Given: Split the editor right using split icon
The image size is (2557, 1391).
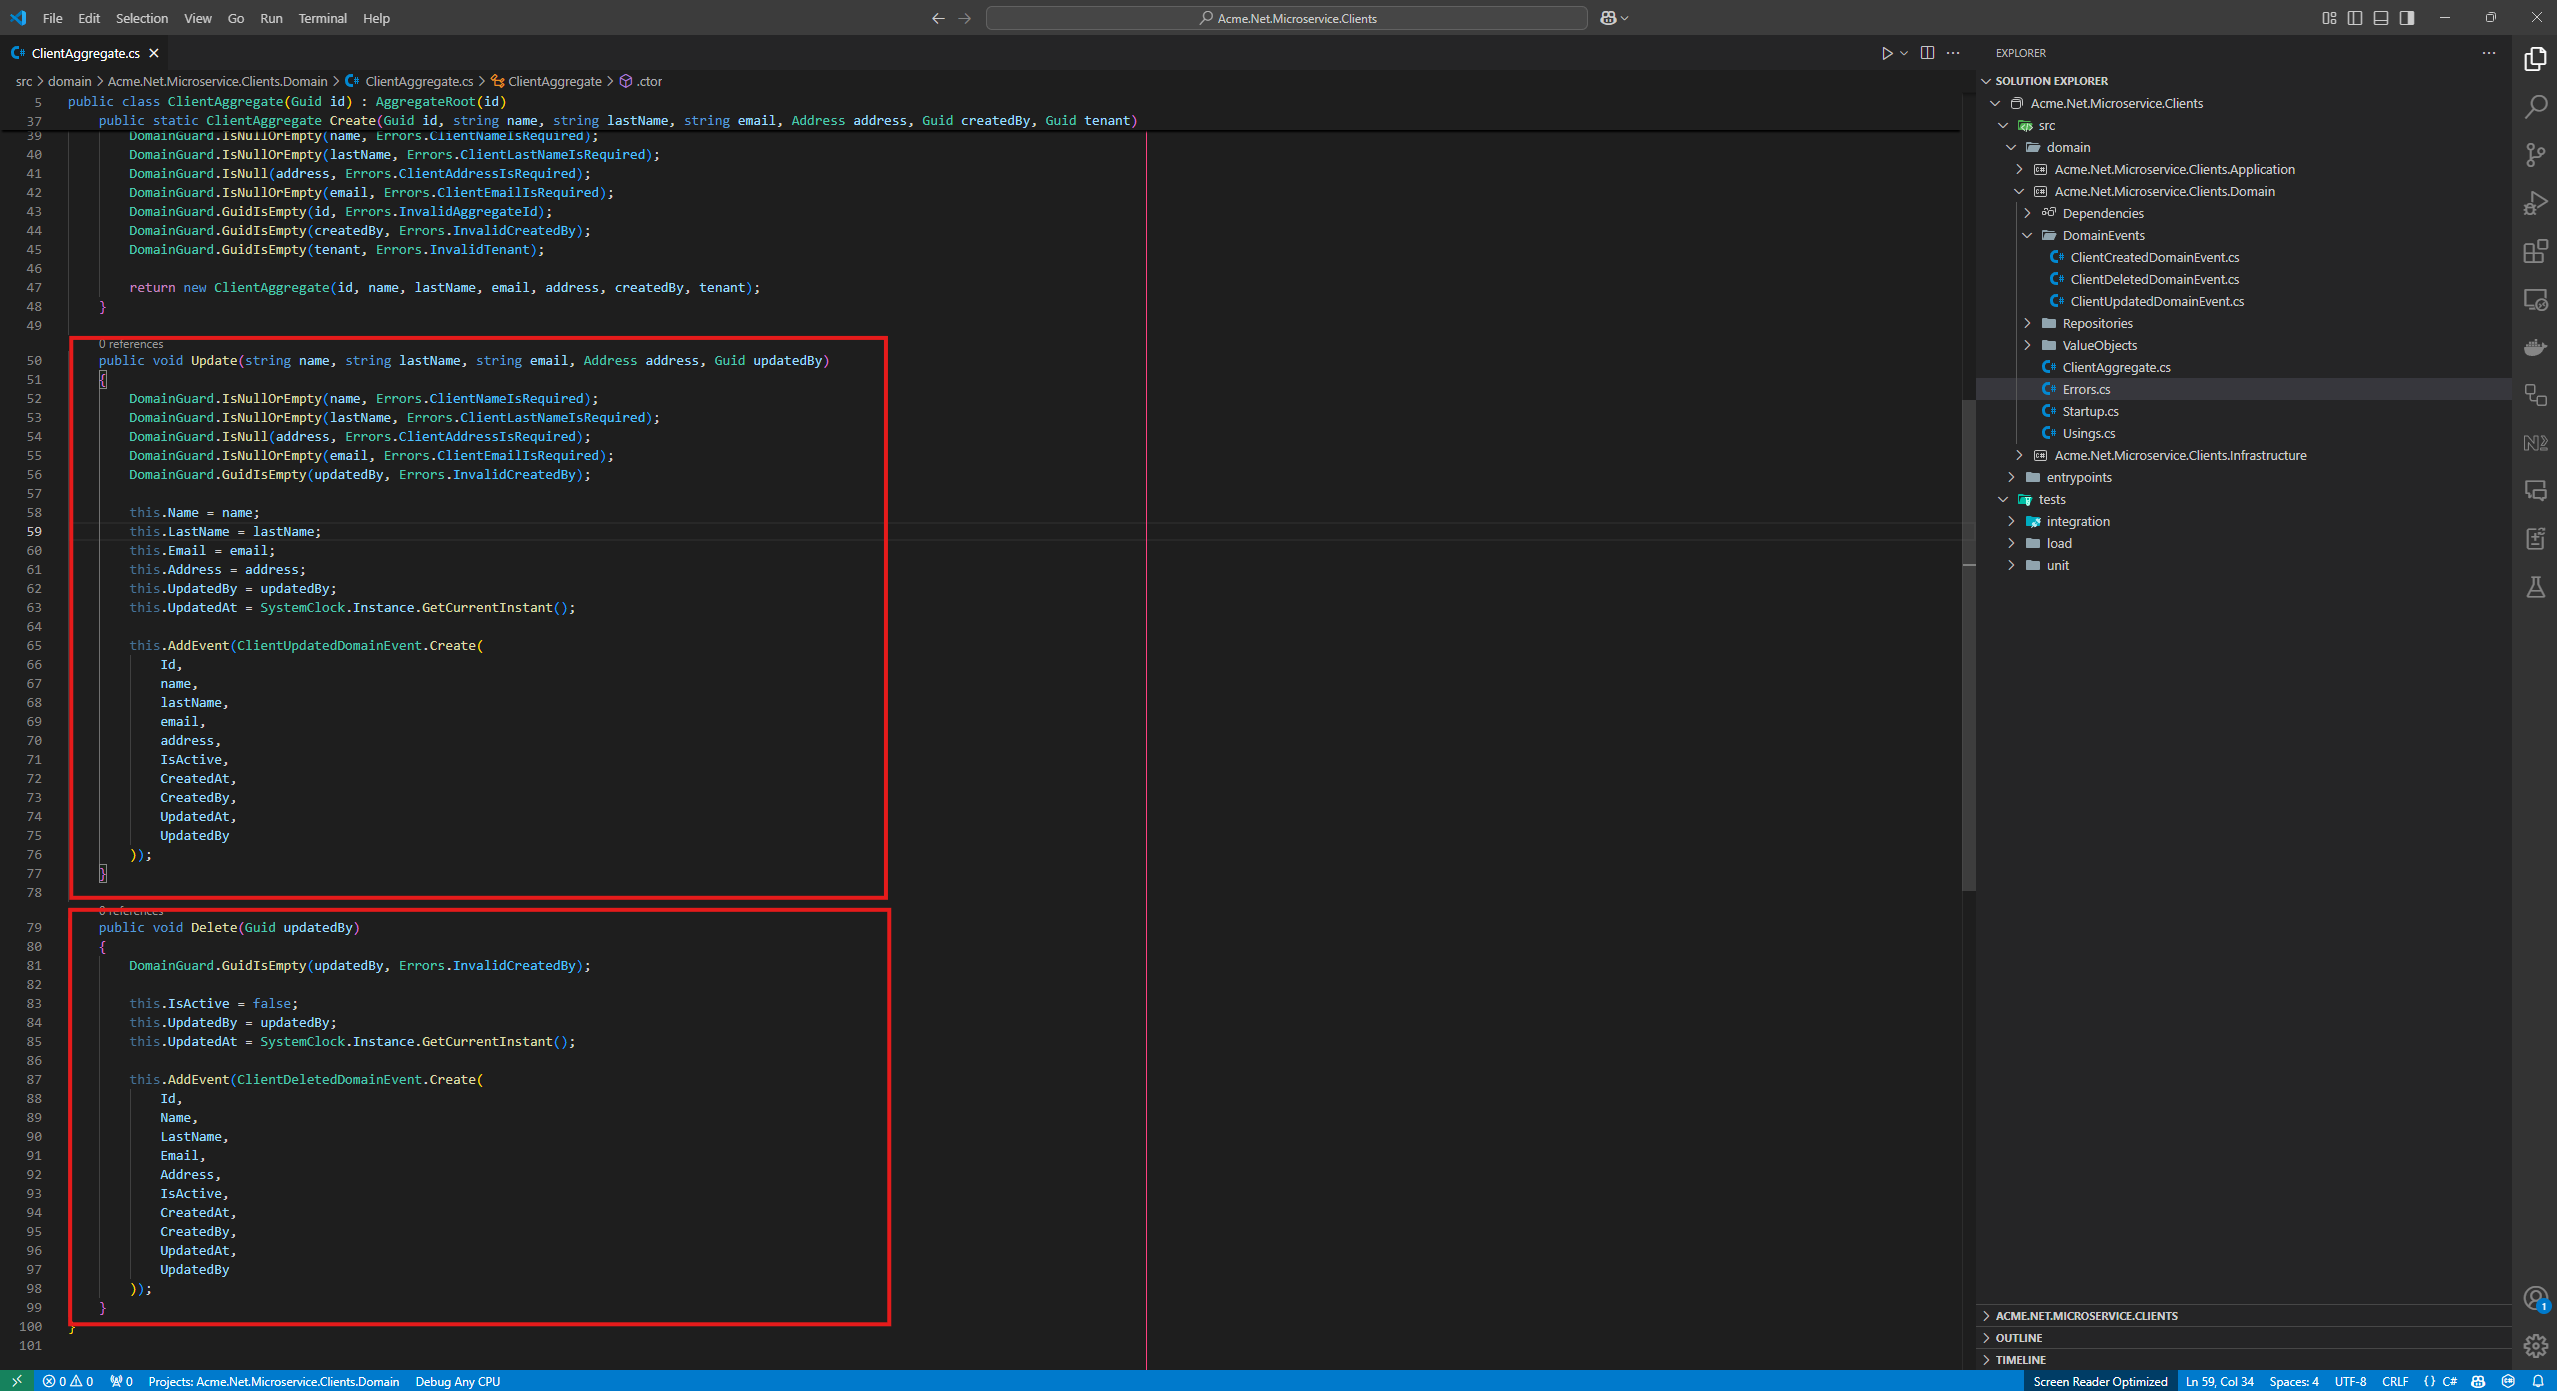Looking at the screenshot, I should click(1927, 53).
